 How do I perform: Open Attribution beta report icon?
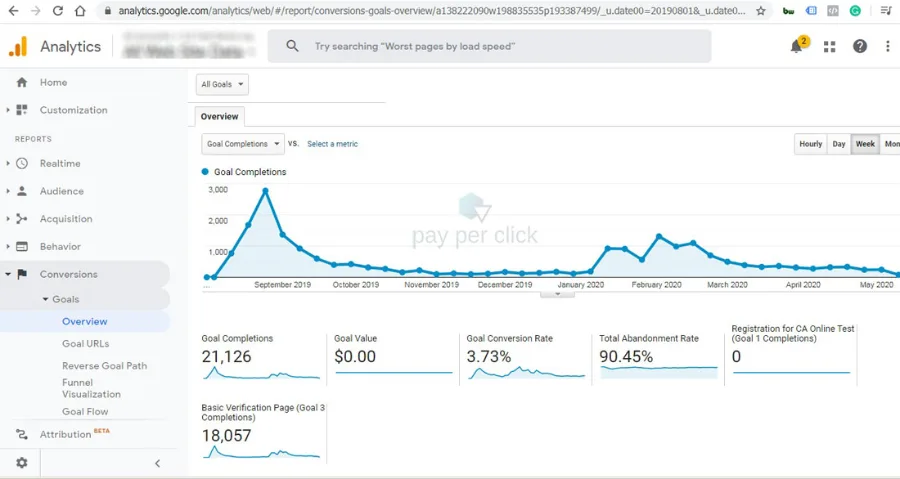coord(22,434)
